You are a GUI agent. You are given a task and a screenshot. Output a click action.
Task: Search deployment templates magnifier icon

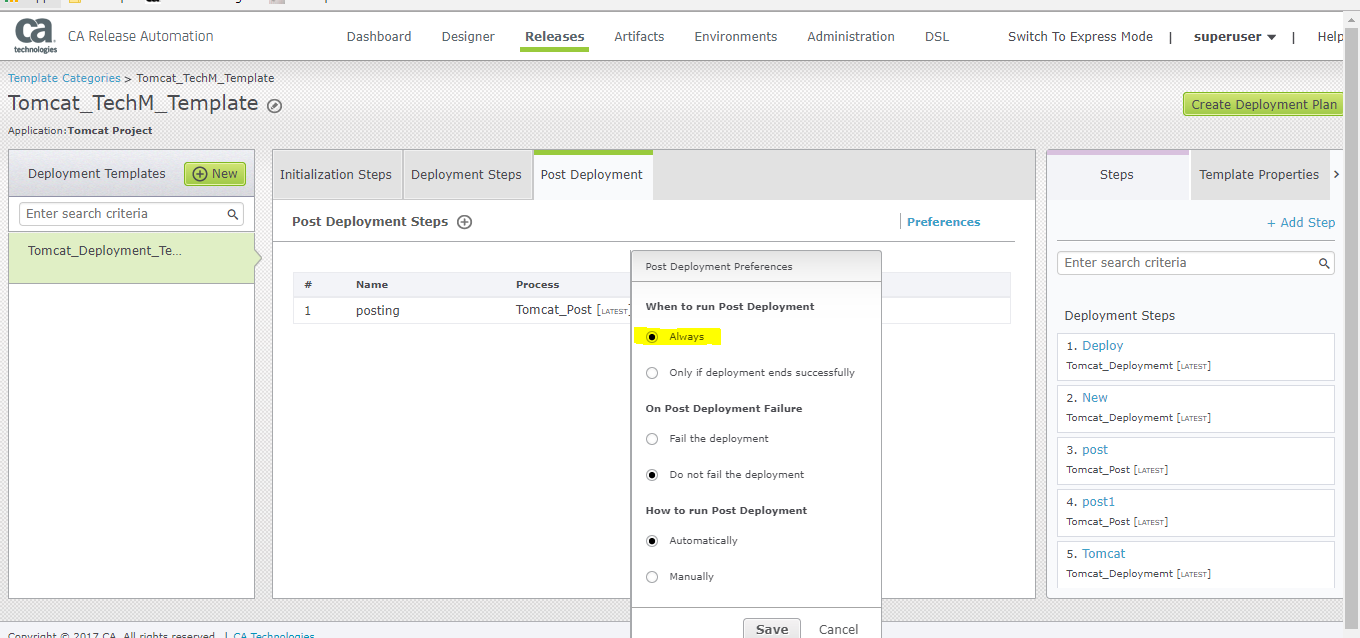coord(233,214)
